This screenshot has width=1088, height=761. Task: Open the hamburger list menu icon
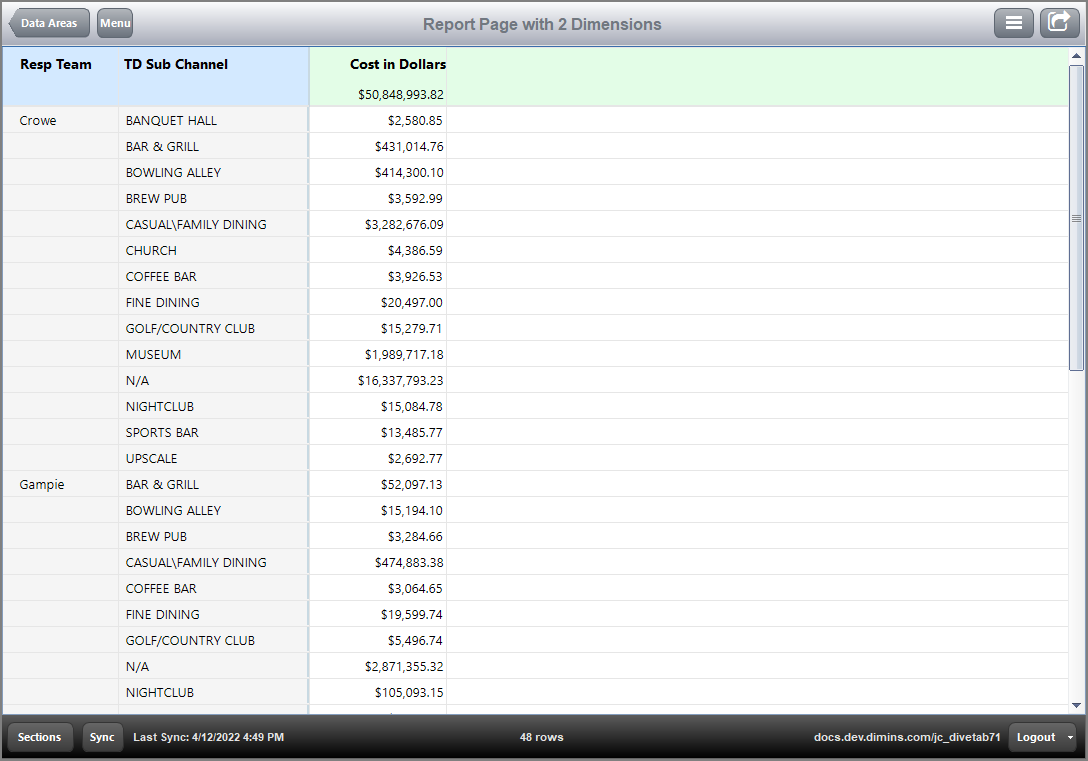pos(1014,23)
